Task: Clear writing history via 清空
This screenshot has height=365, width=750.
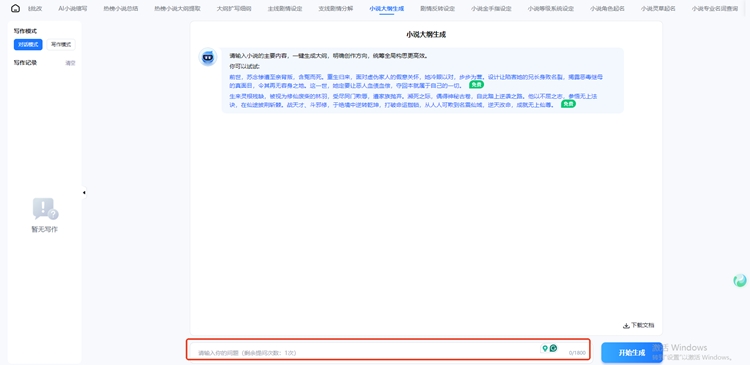Action: point(70,63)
